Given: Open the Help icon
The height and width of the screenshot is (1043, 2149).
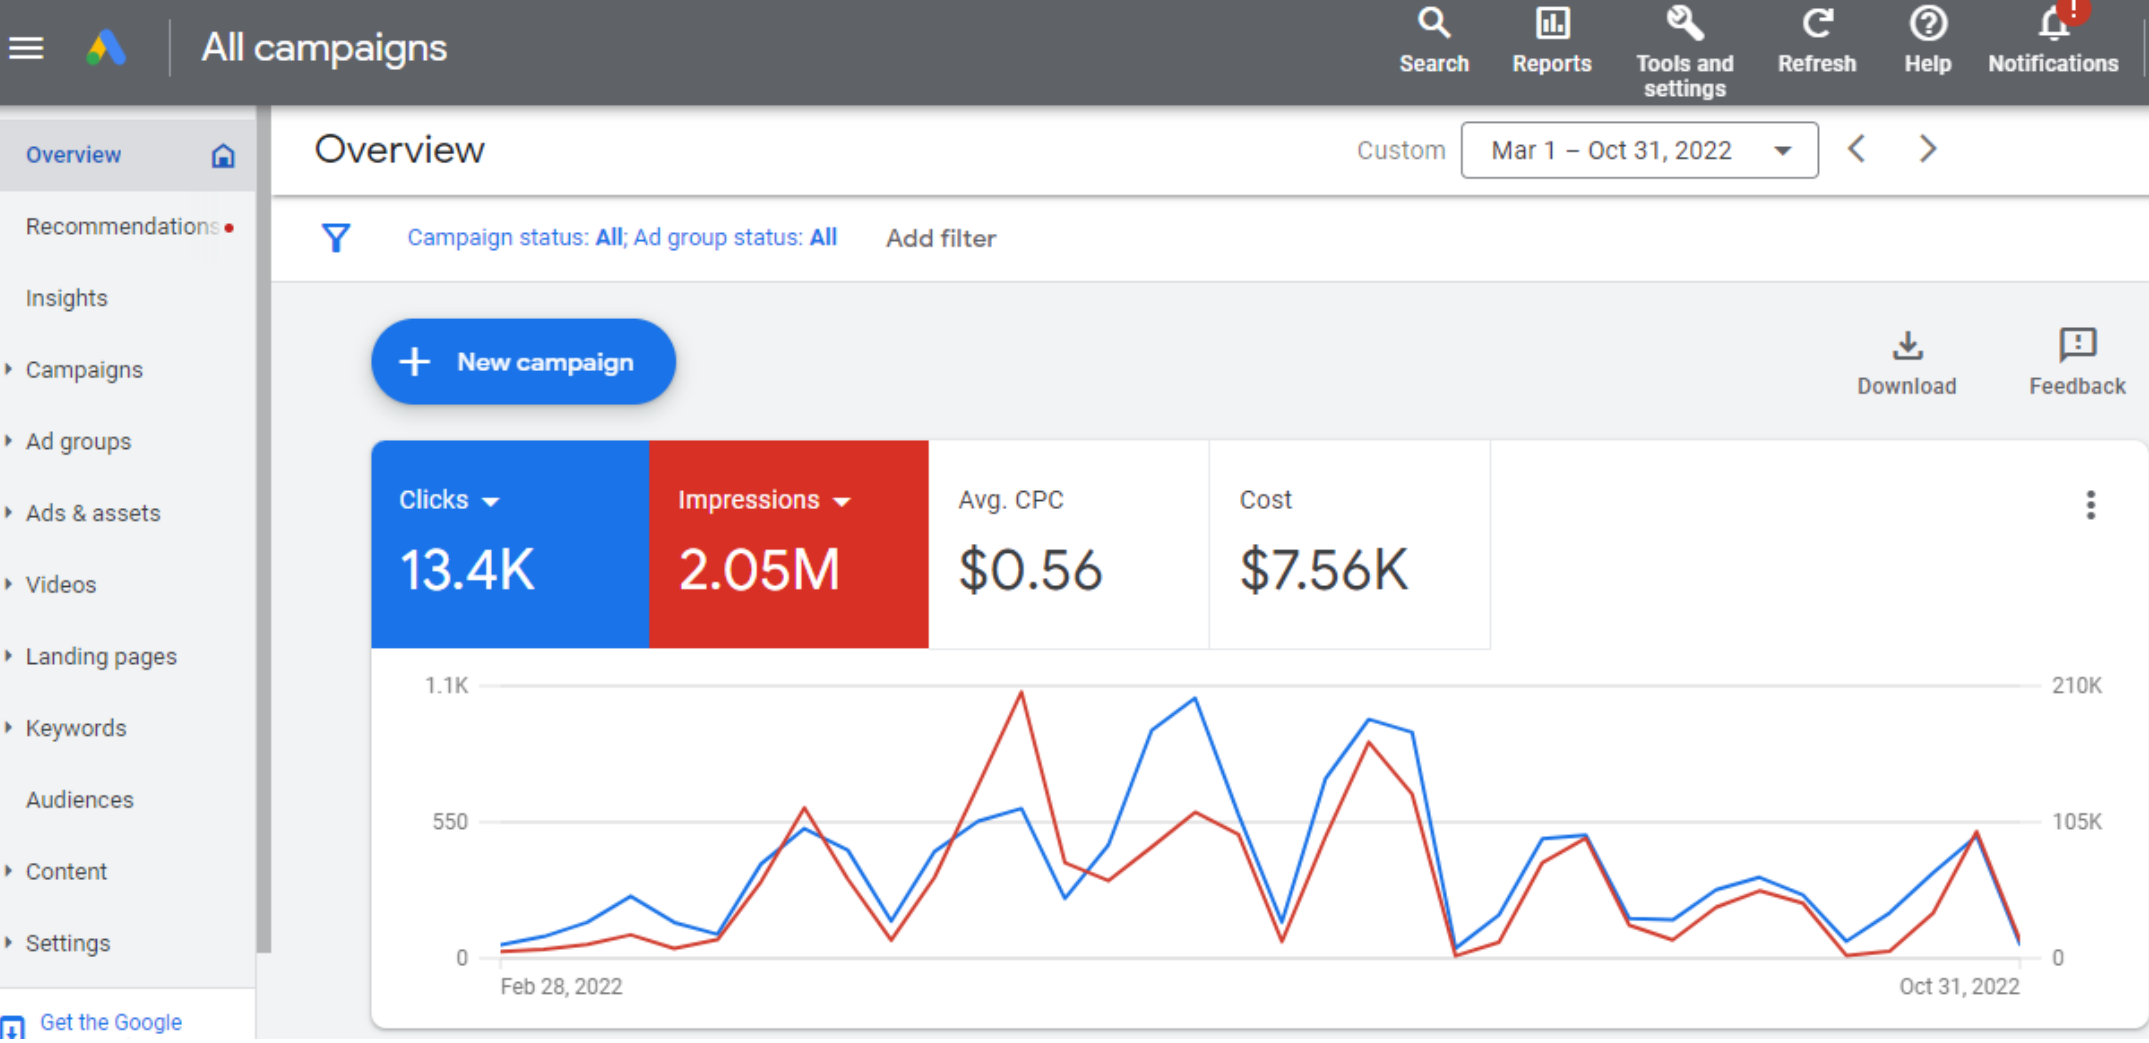Looking at the screenshot, I should [x=1927, y=24].
